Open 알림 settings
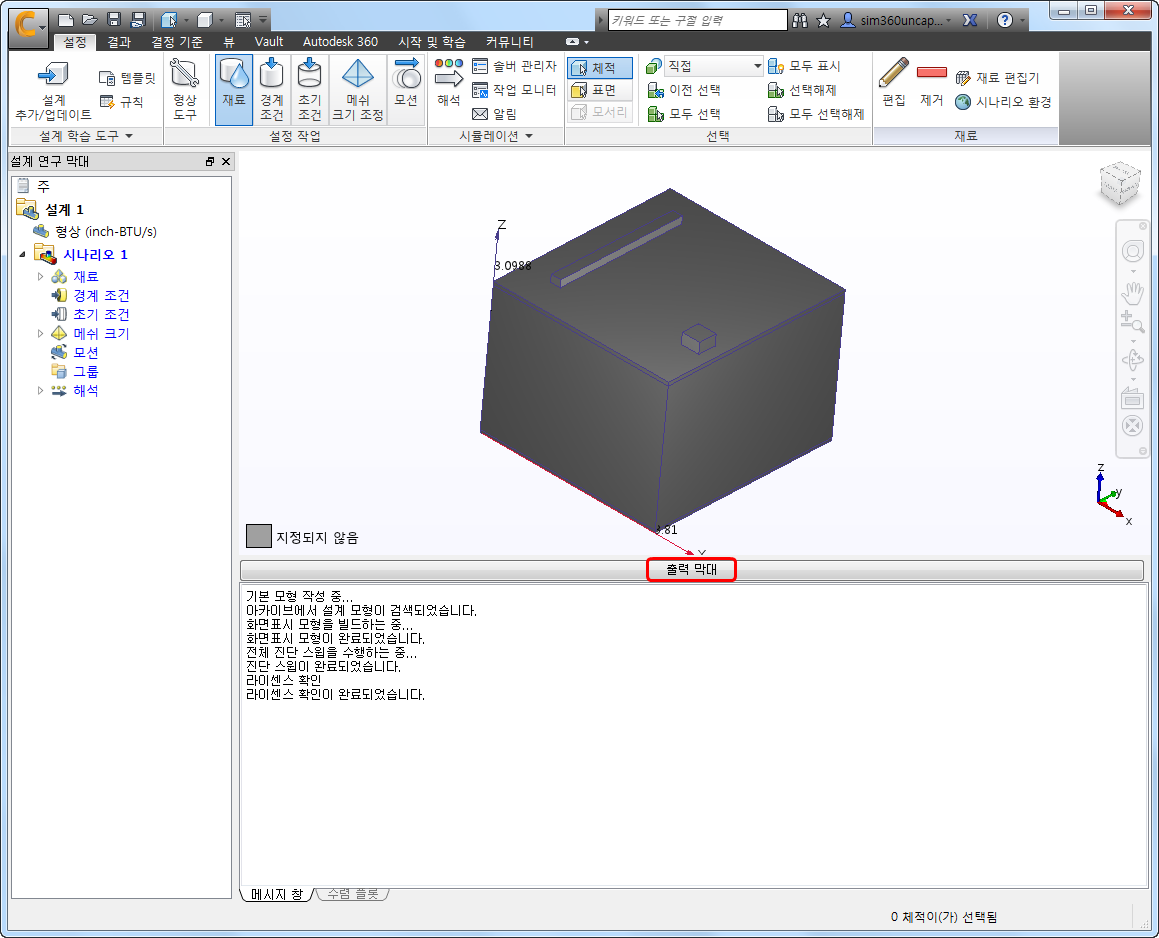1159x938 pixels. pyautogui.click(x=494, y=114)
